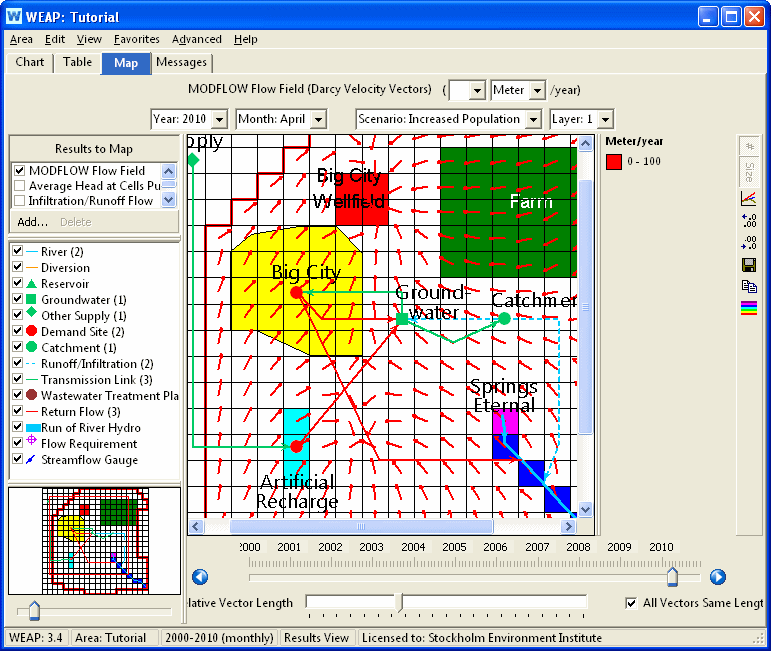
Task: Click the 2005 label on the timeline
Action: click(454, 547)
